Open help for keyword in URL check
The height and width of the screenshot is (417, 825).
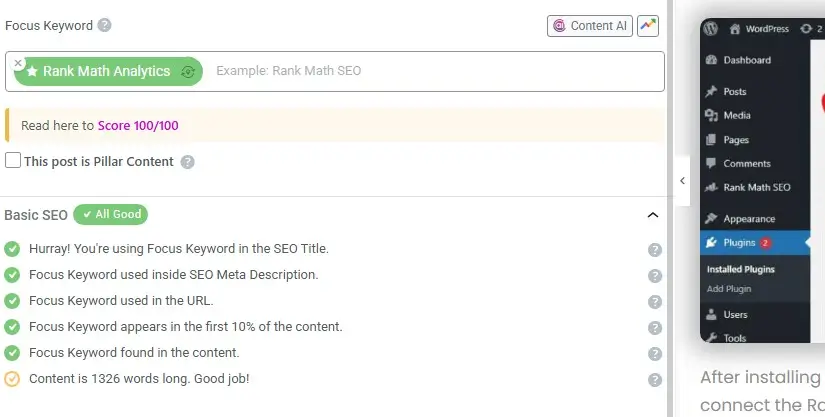pyautogui.click(x=655, y=302)
